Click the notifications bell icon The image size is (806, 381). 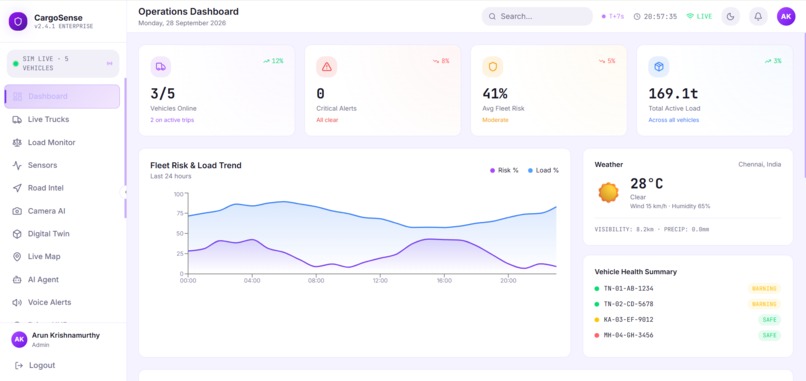coord(758,16)
